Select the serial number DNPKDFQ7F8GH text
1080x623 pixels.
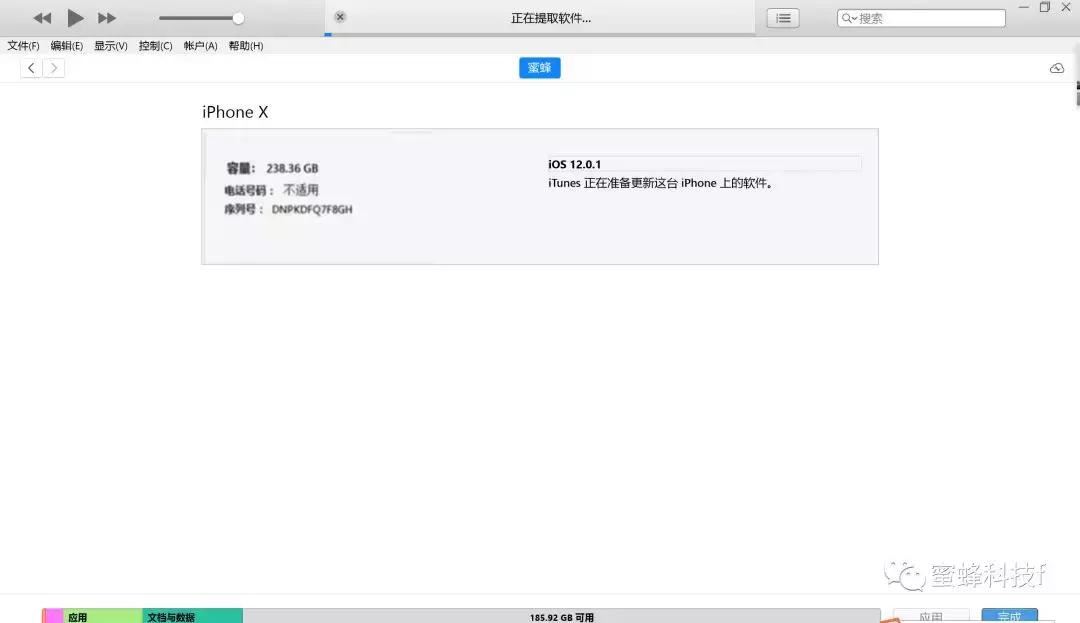pos(312,209)
